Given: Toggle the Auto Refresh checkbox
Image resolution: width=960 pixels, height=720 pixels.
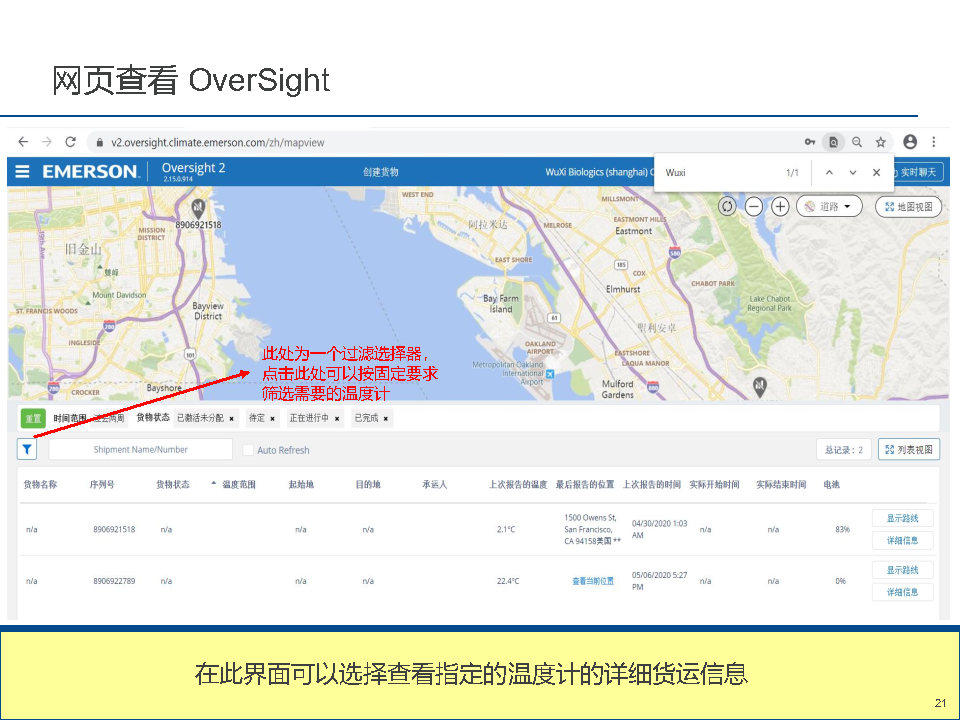Looking at the screenshot, I should tap(248, 450).
